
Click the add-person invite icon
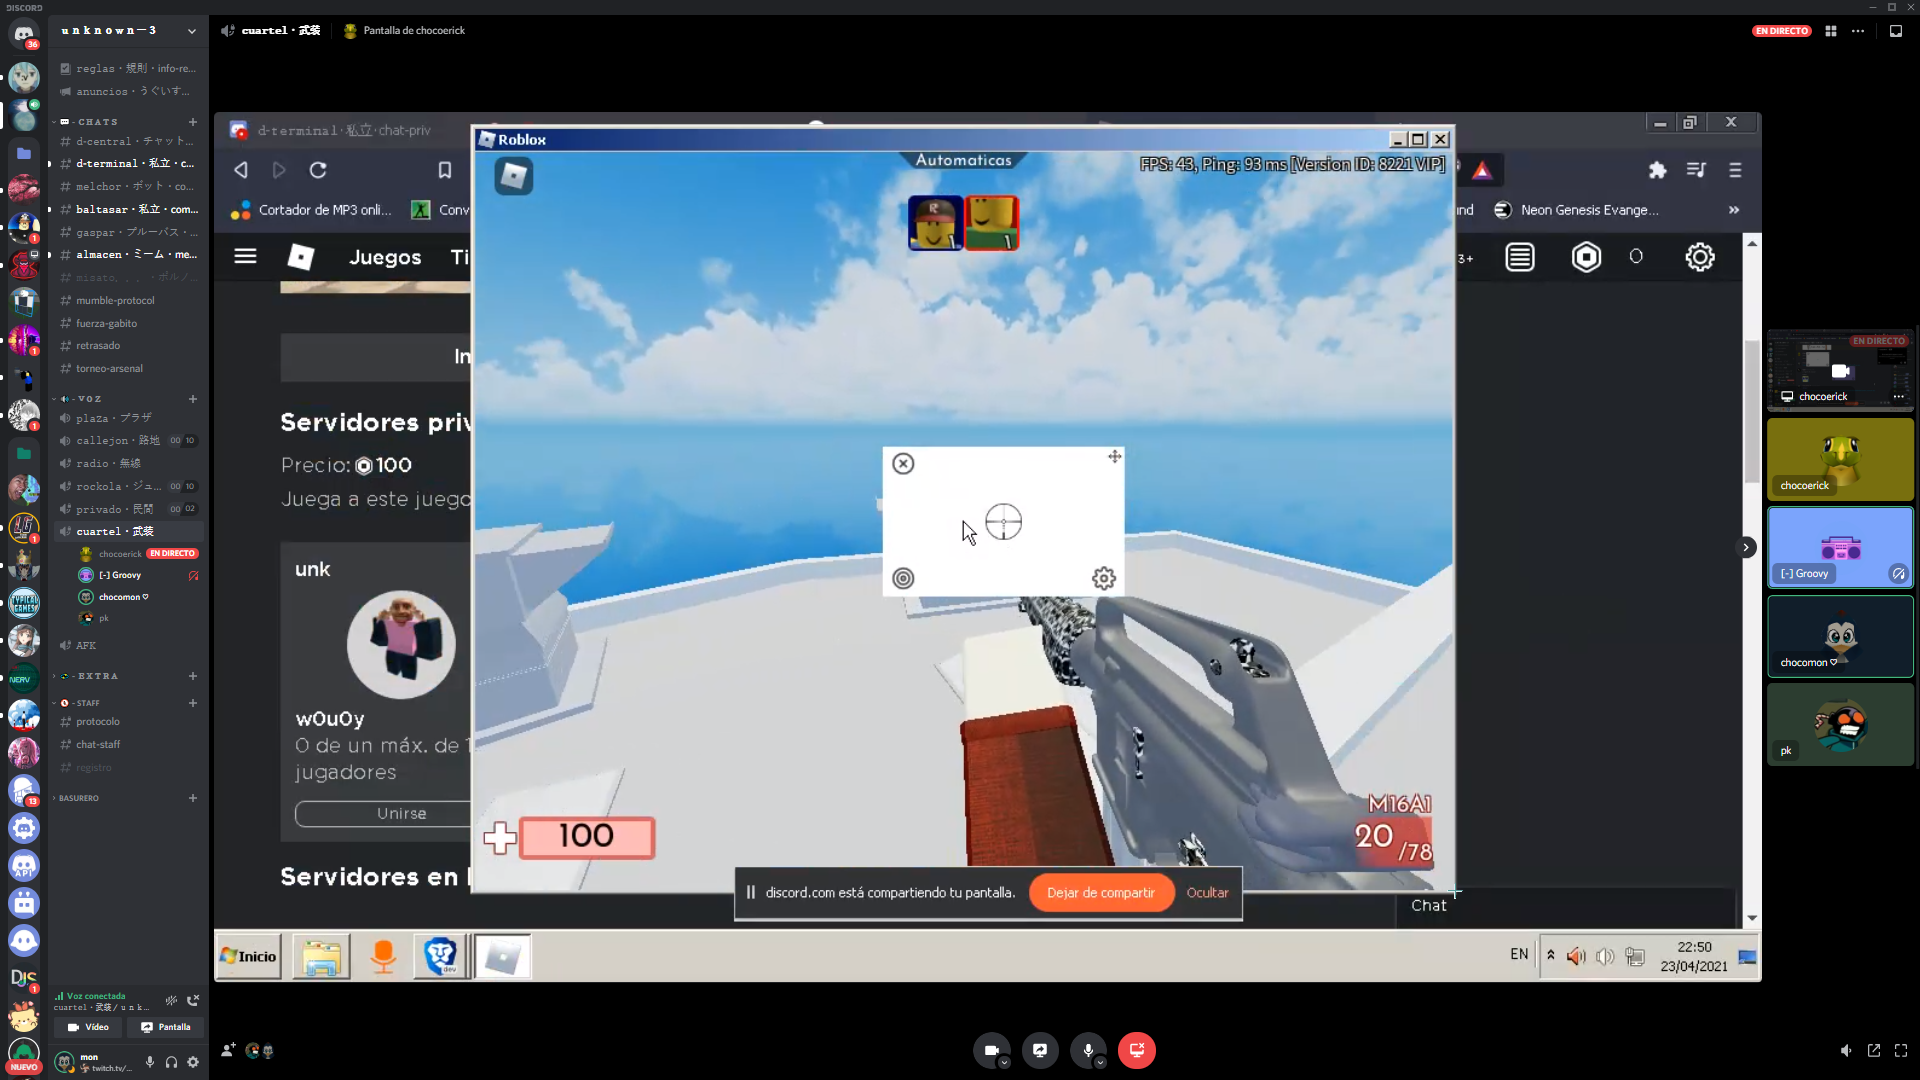(228, 1050)
